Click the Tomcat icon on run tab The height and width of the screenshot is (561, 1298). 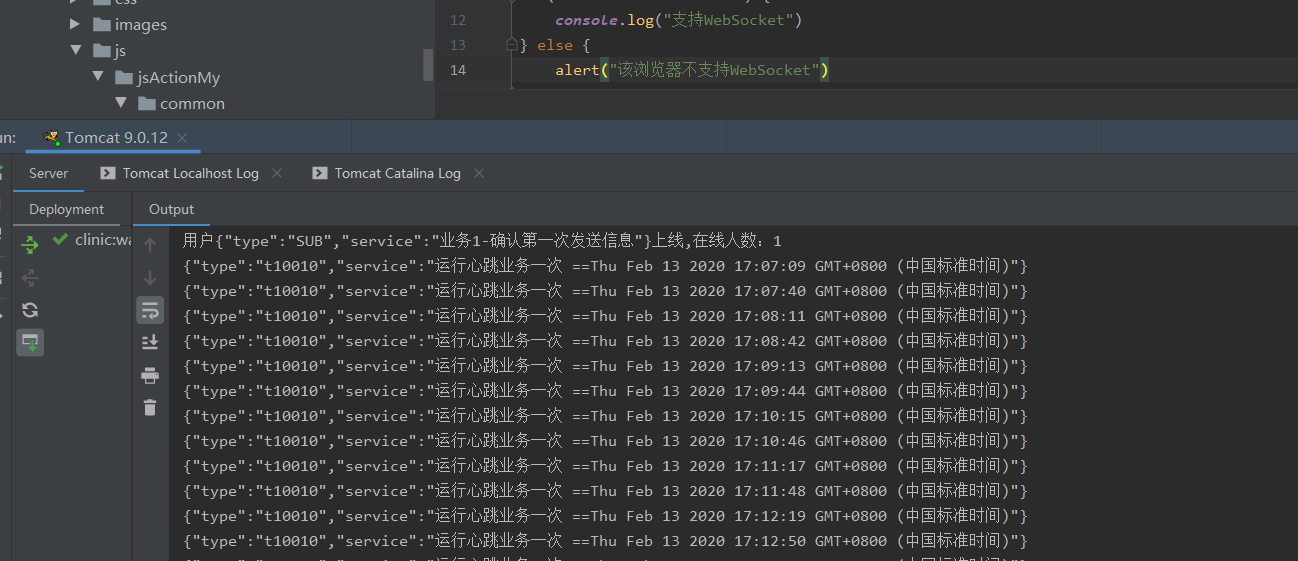[x=52, y=137]
